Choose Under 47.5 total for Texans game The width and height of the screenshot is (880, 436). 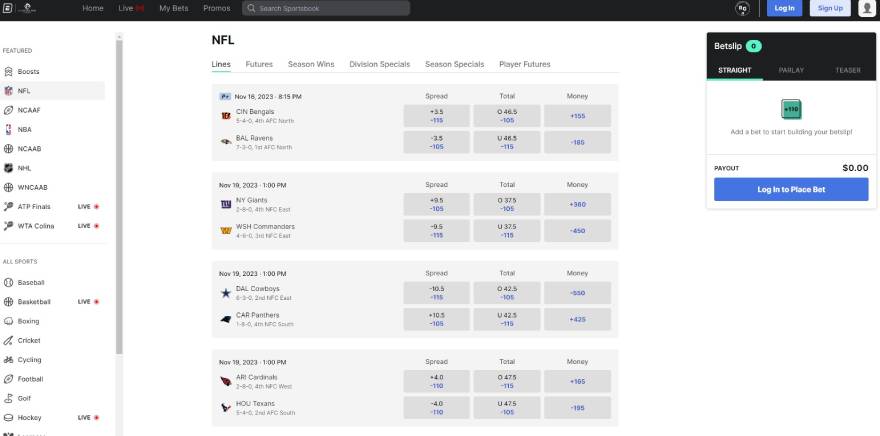tap(507, 408)
